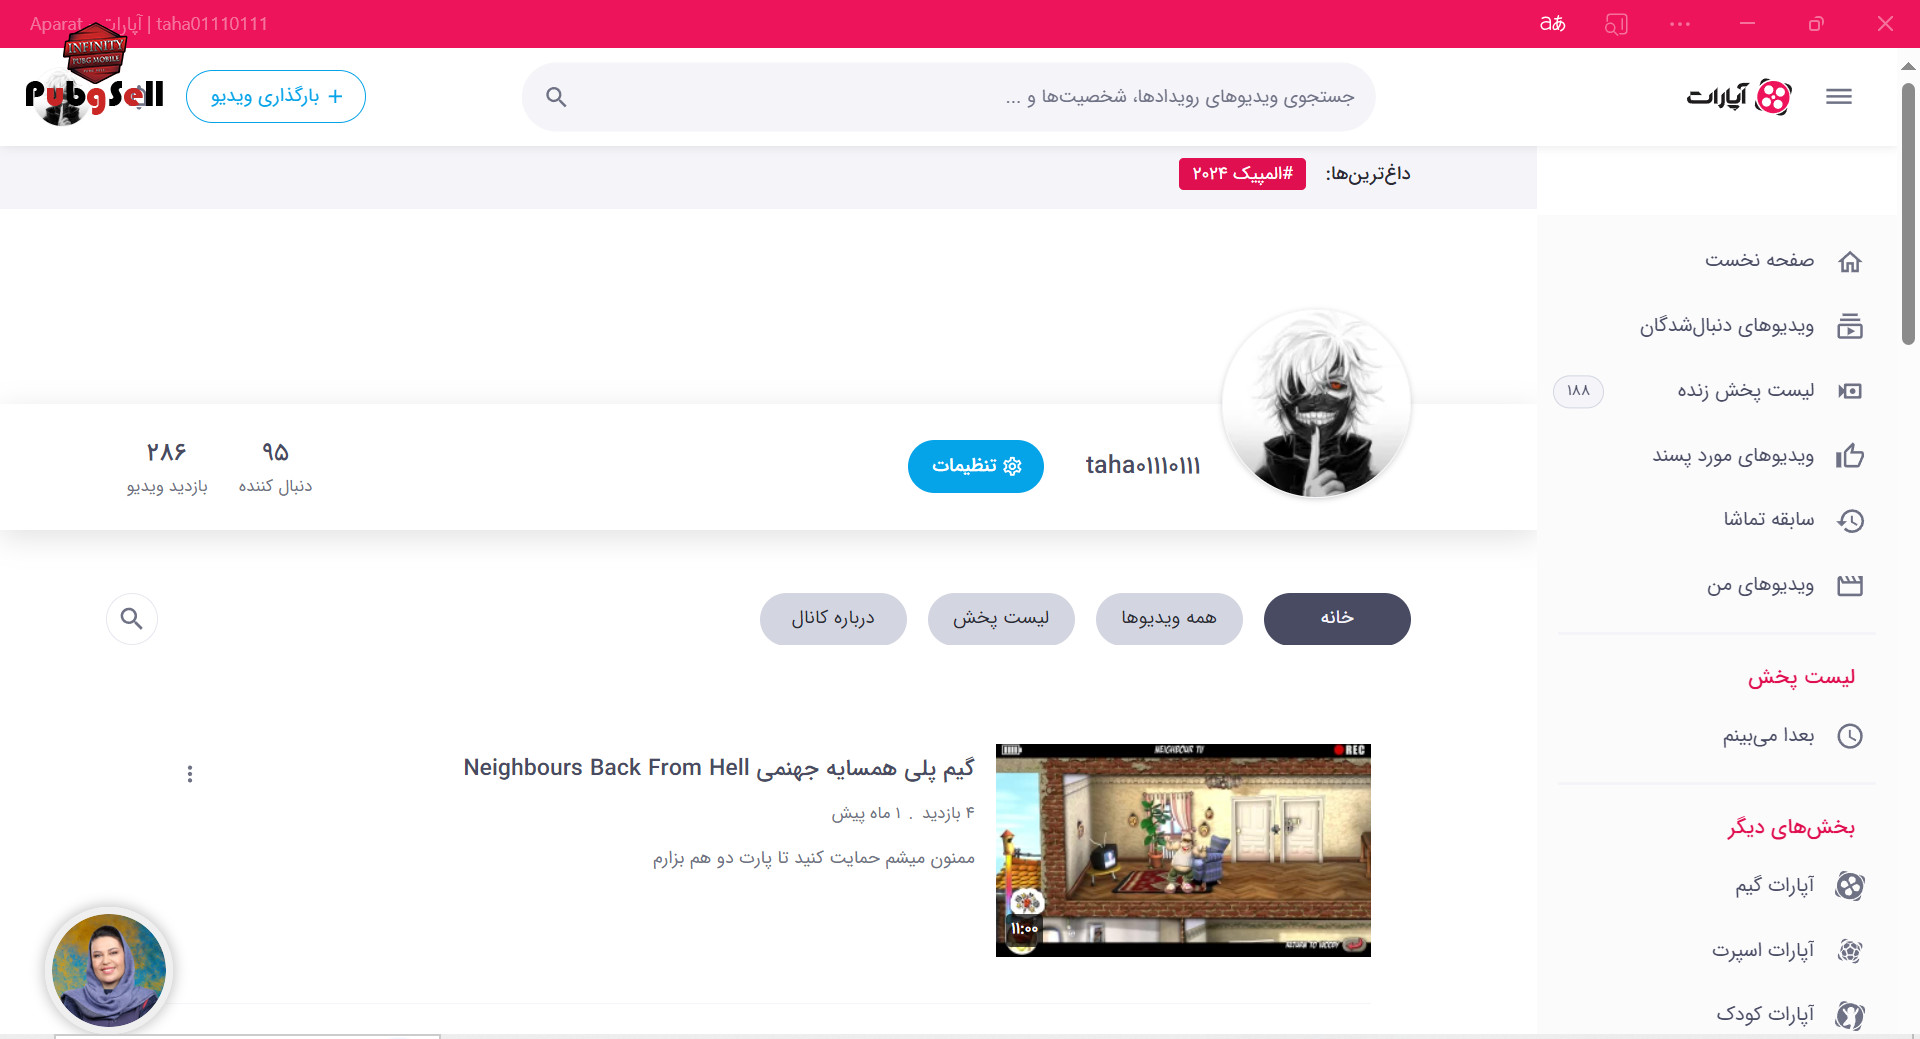Image resolution: width=1920 pixels, height=1039 pixels.
Task: Click the #المپیک ۲۰۲۴ trending tag
Action: pyautogui.click(x=1242, y=174)
